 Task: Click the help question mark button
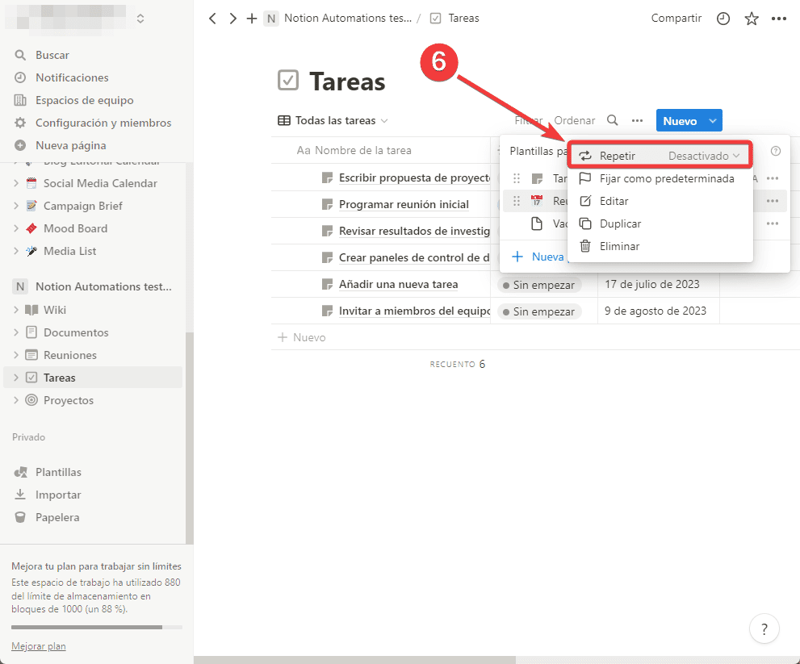764,629
